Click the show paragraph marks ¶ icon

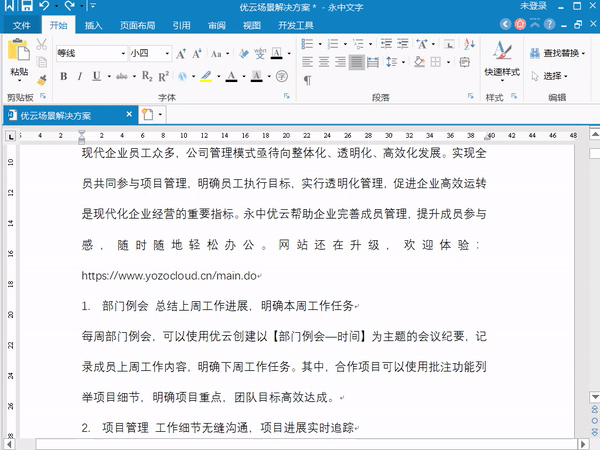(x=308, y=79)
